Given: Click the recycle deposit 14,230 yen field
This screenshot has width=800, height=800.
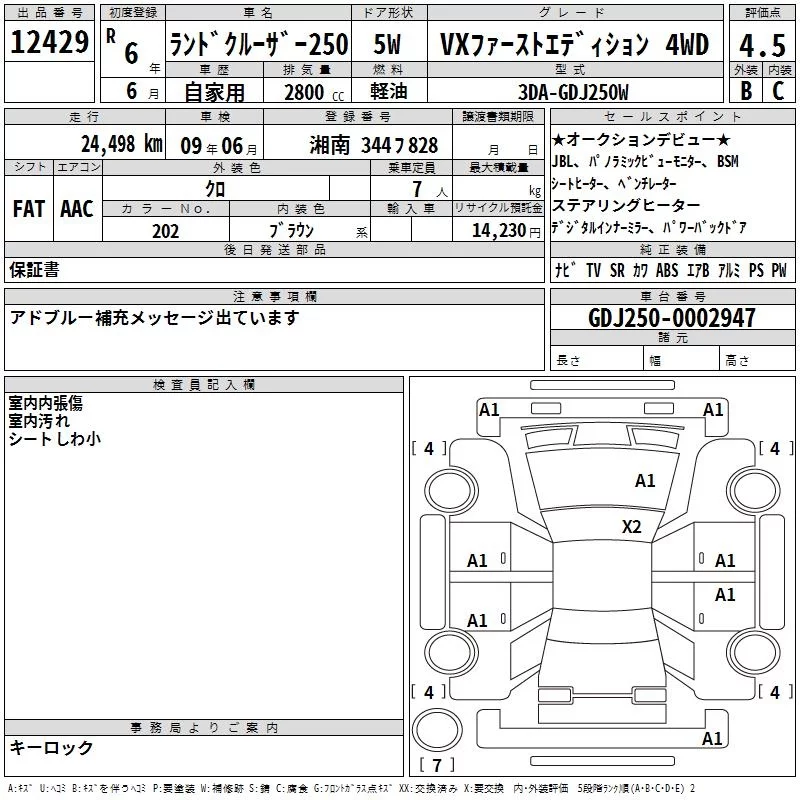Looking at the screenshot, I should [x=498, y=230].
